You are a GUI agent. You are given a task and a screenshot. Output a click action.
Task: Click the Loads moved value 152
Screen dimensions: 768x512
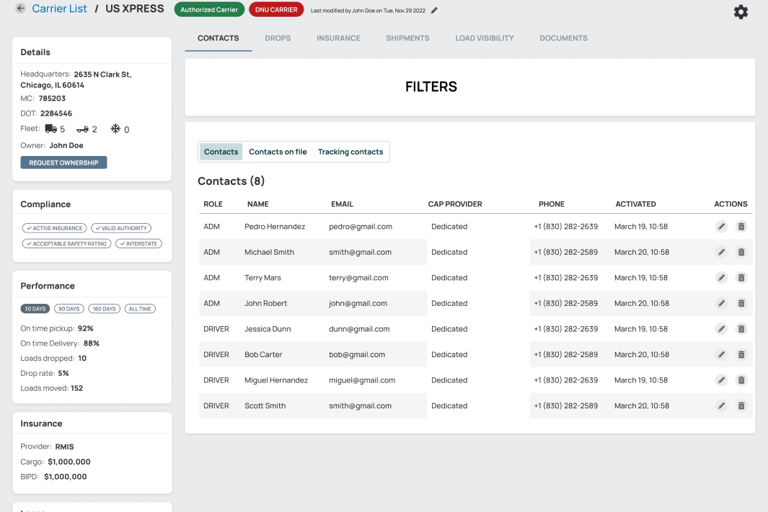point(77,388)
